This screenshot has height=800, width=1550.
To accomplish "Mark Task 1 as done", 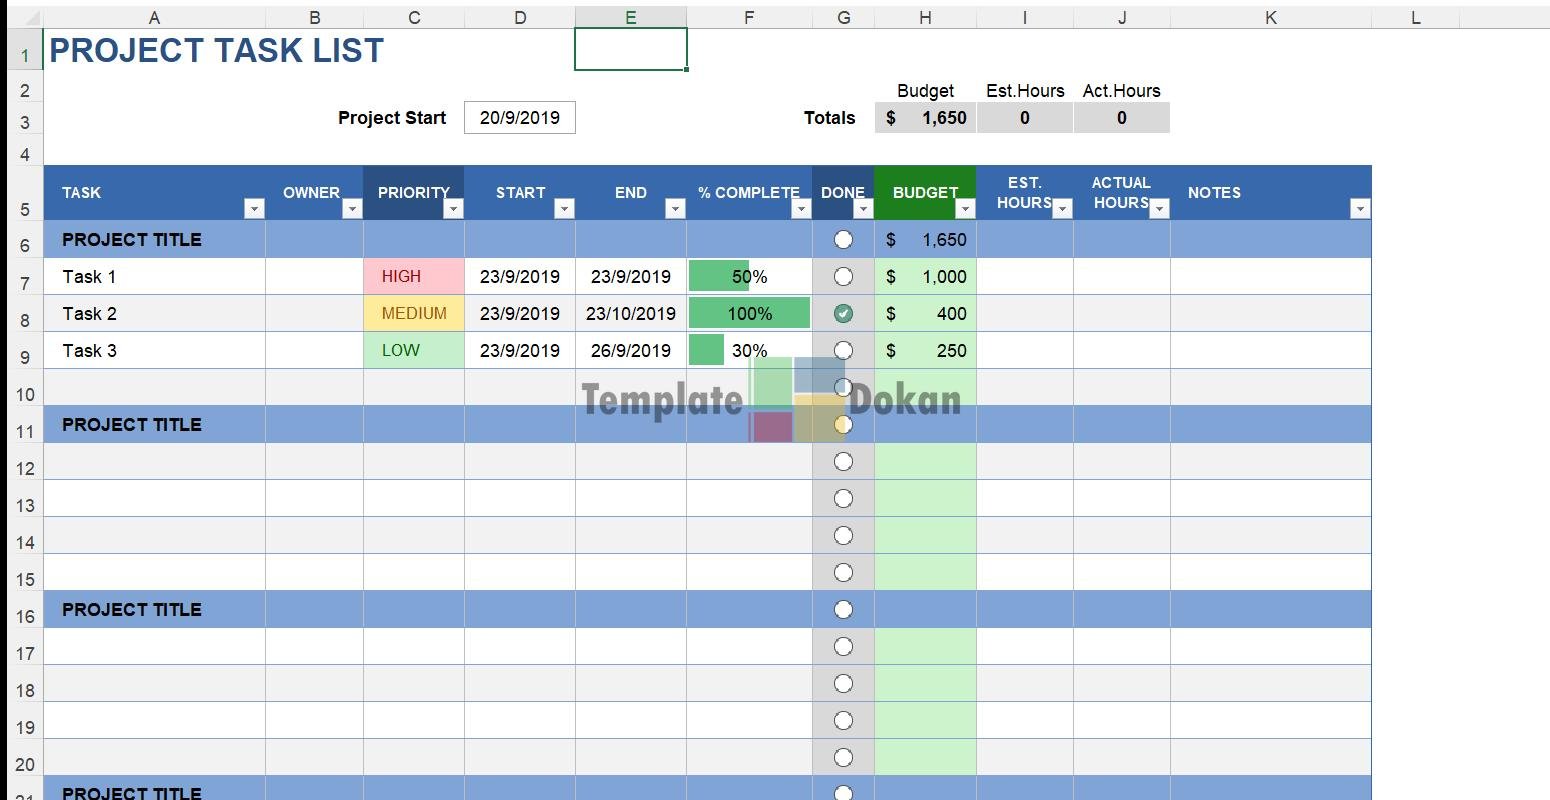I will click(x=843, y=276).
